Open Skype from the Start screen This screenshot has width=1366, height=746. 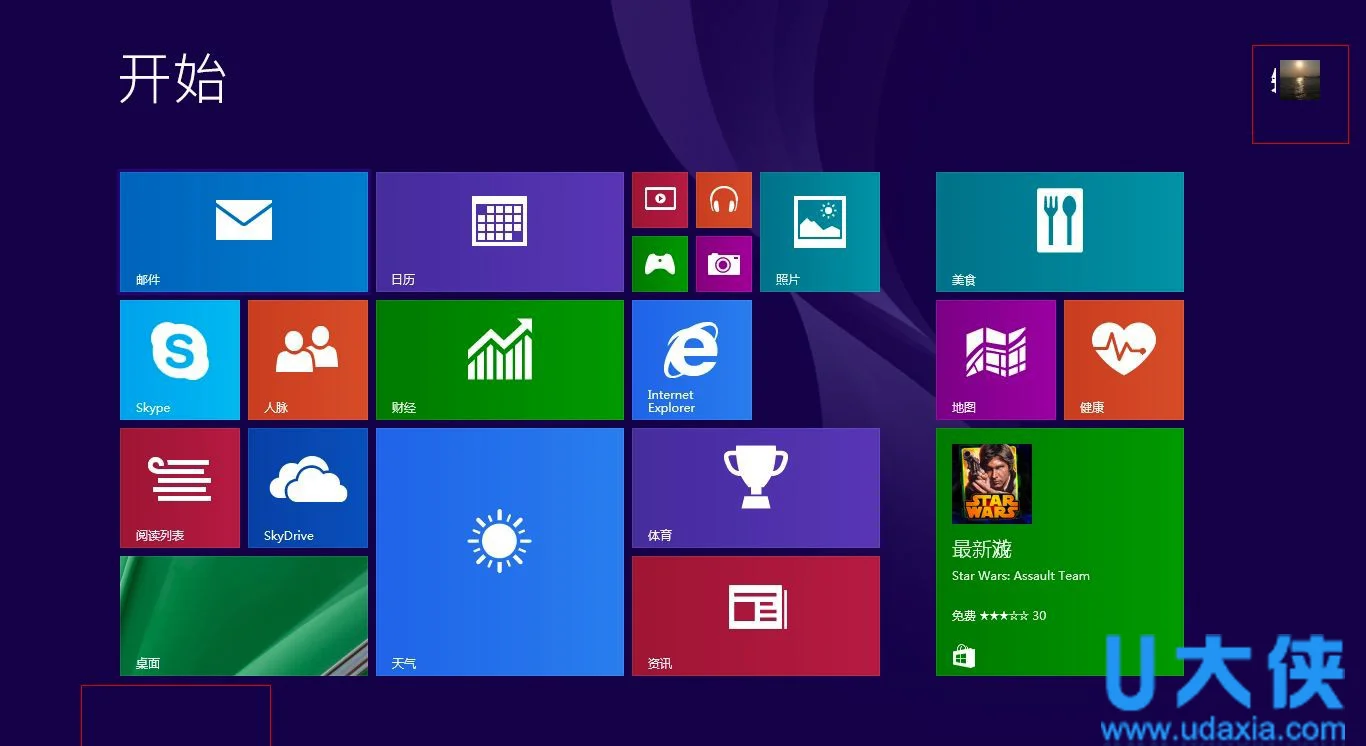coord(179,359)
